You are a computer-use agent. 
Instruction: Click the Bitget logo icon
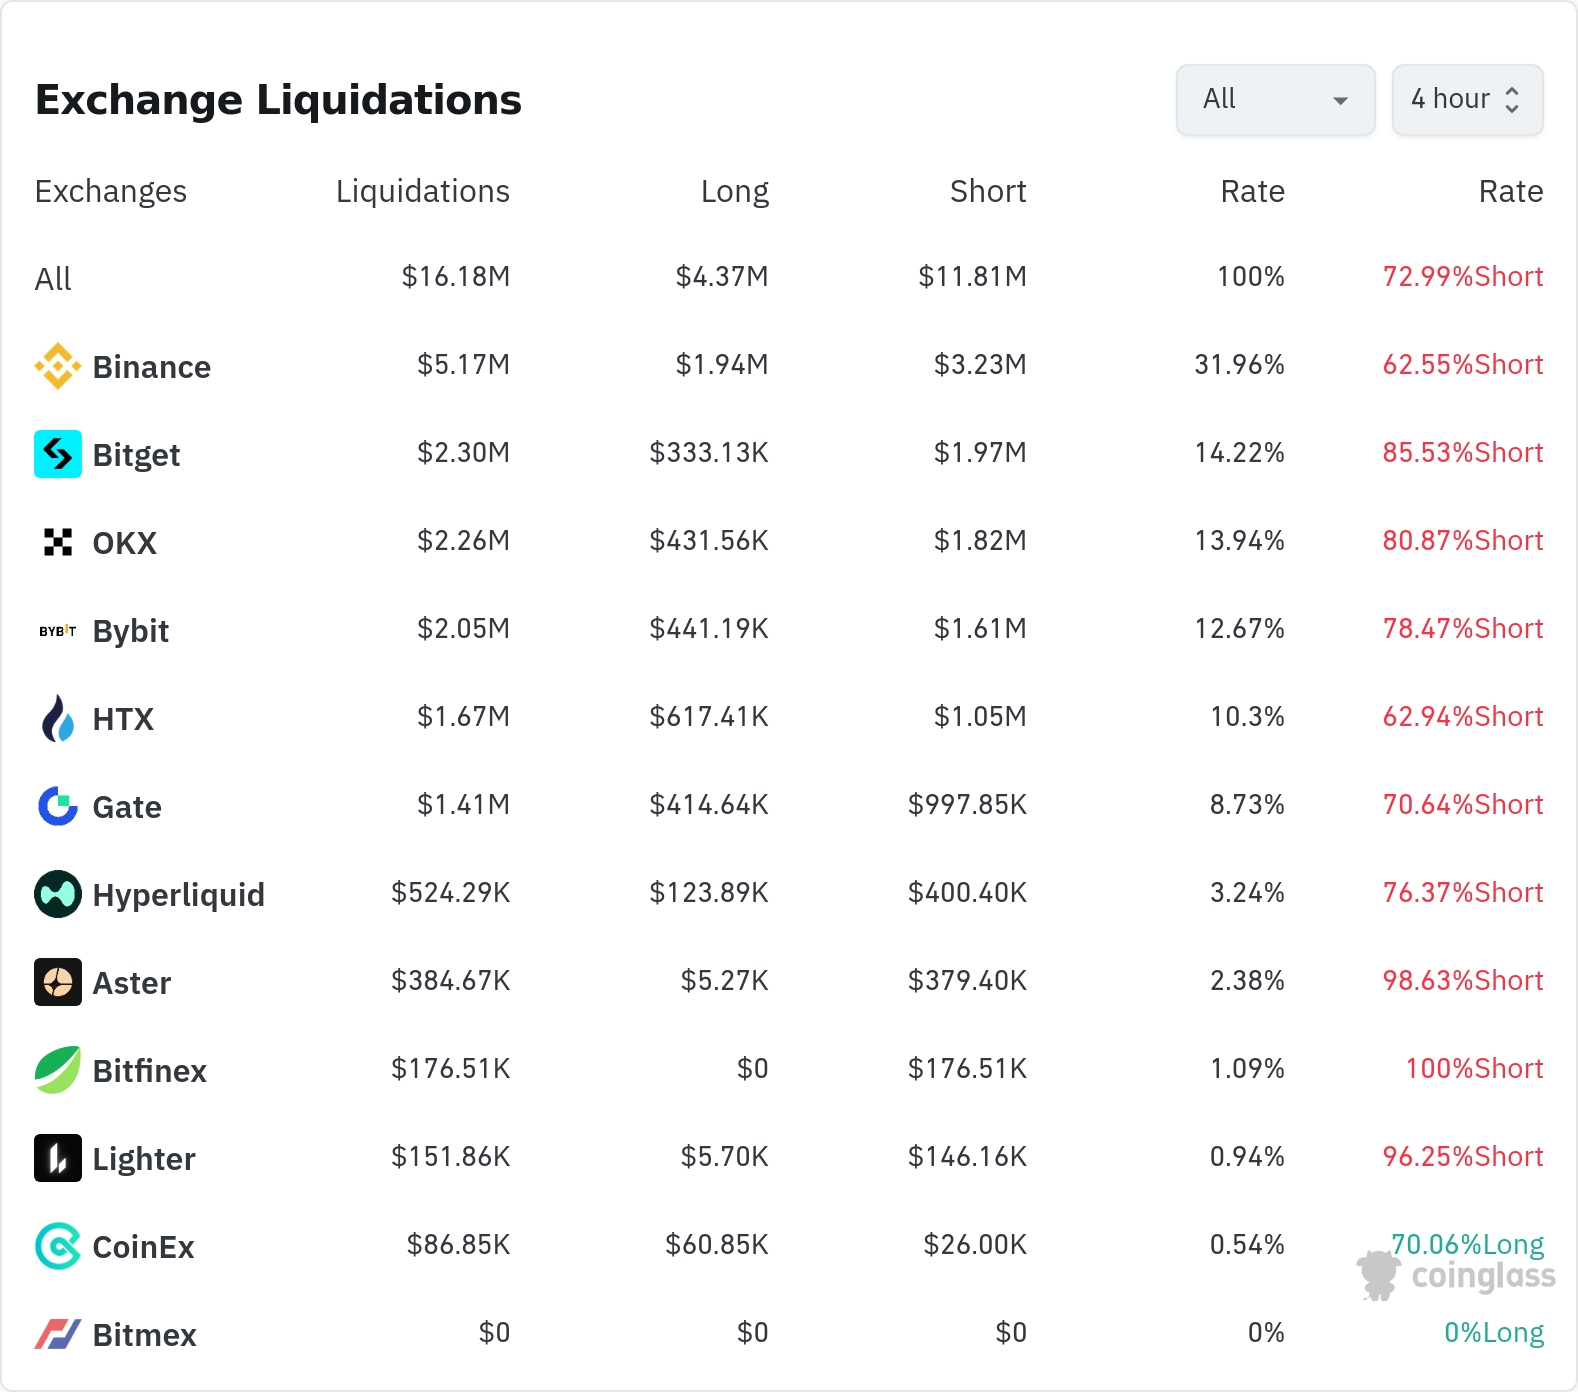(x=58, y=454)
